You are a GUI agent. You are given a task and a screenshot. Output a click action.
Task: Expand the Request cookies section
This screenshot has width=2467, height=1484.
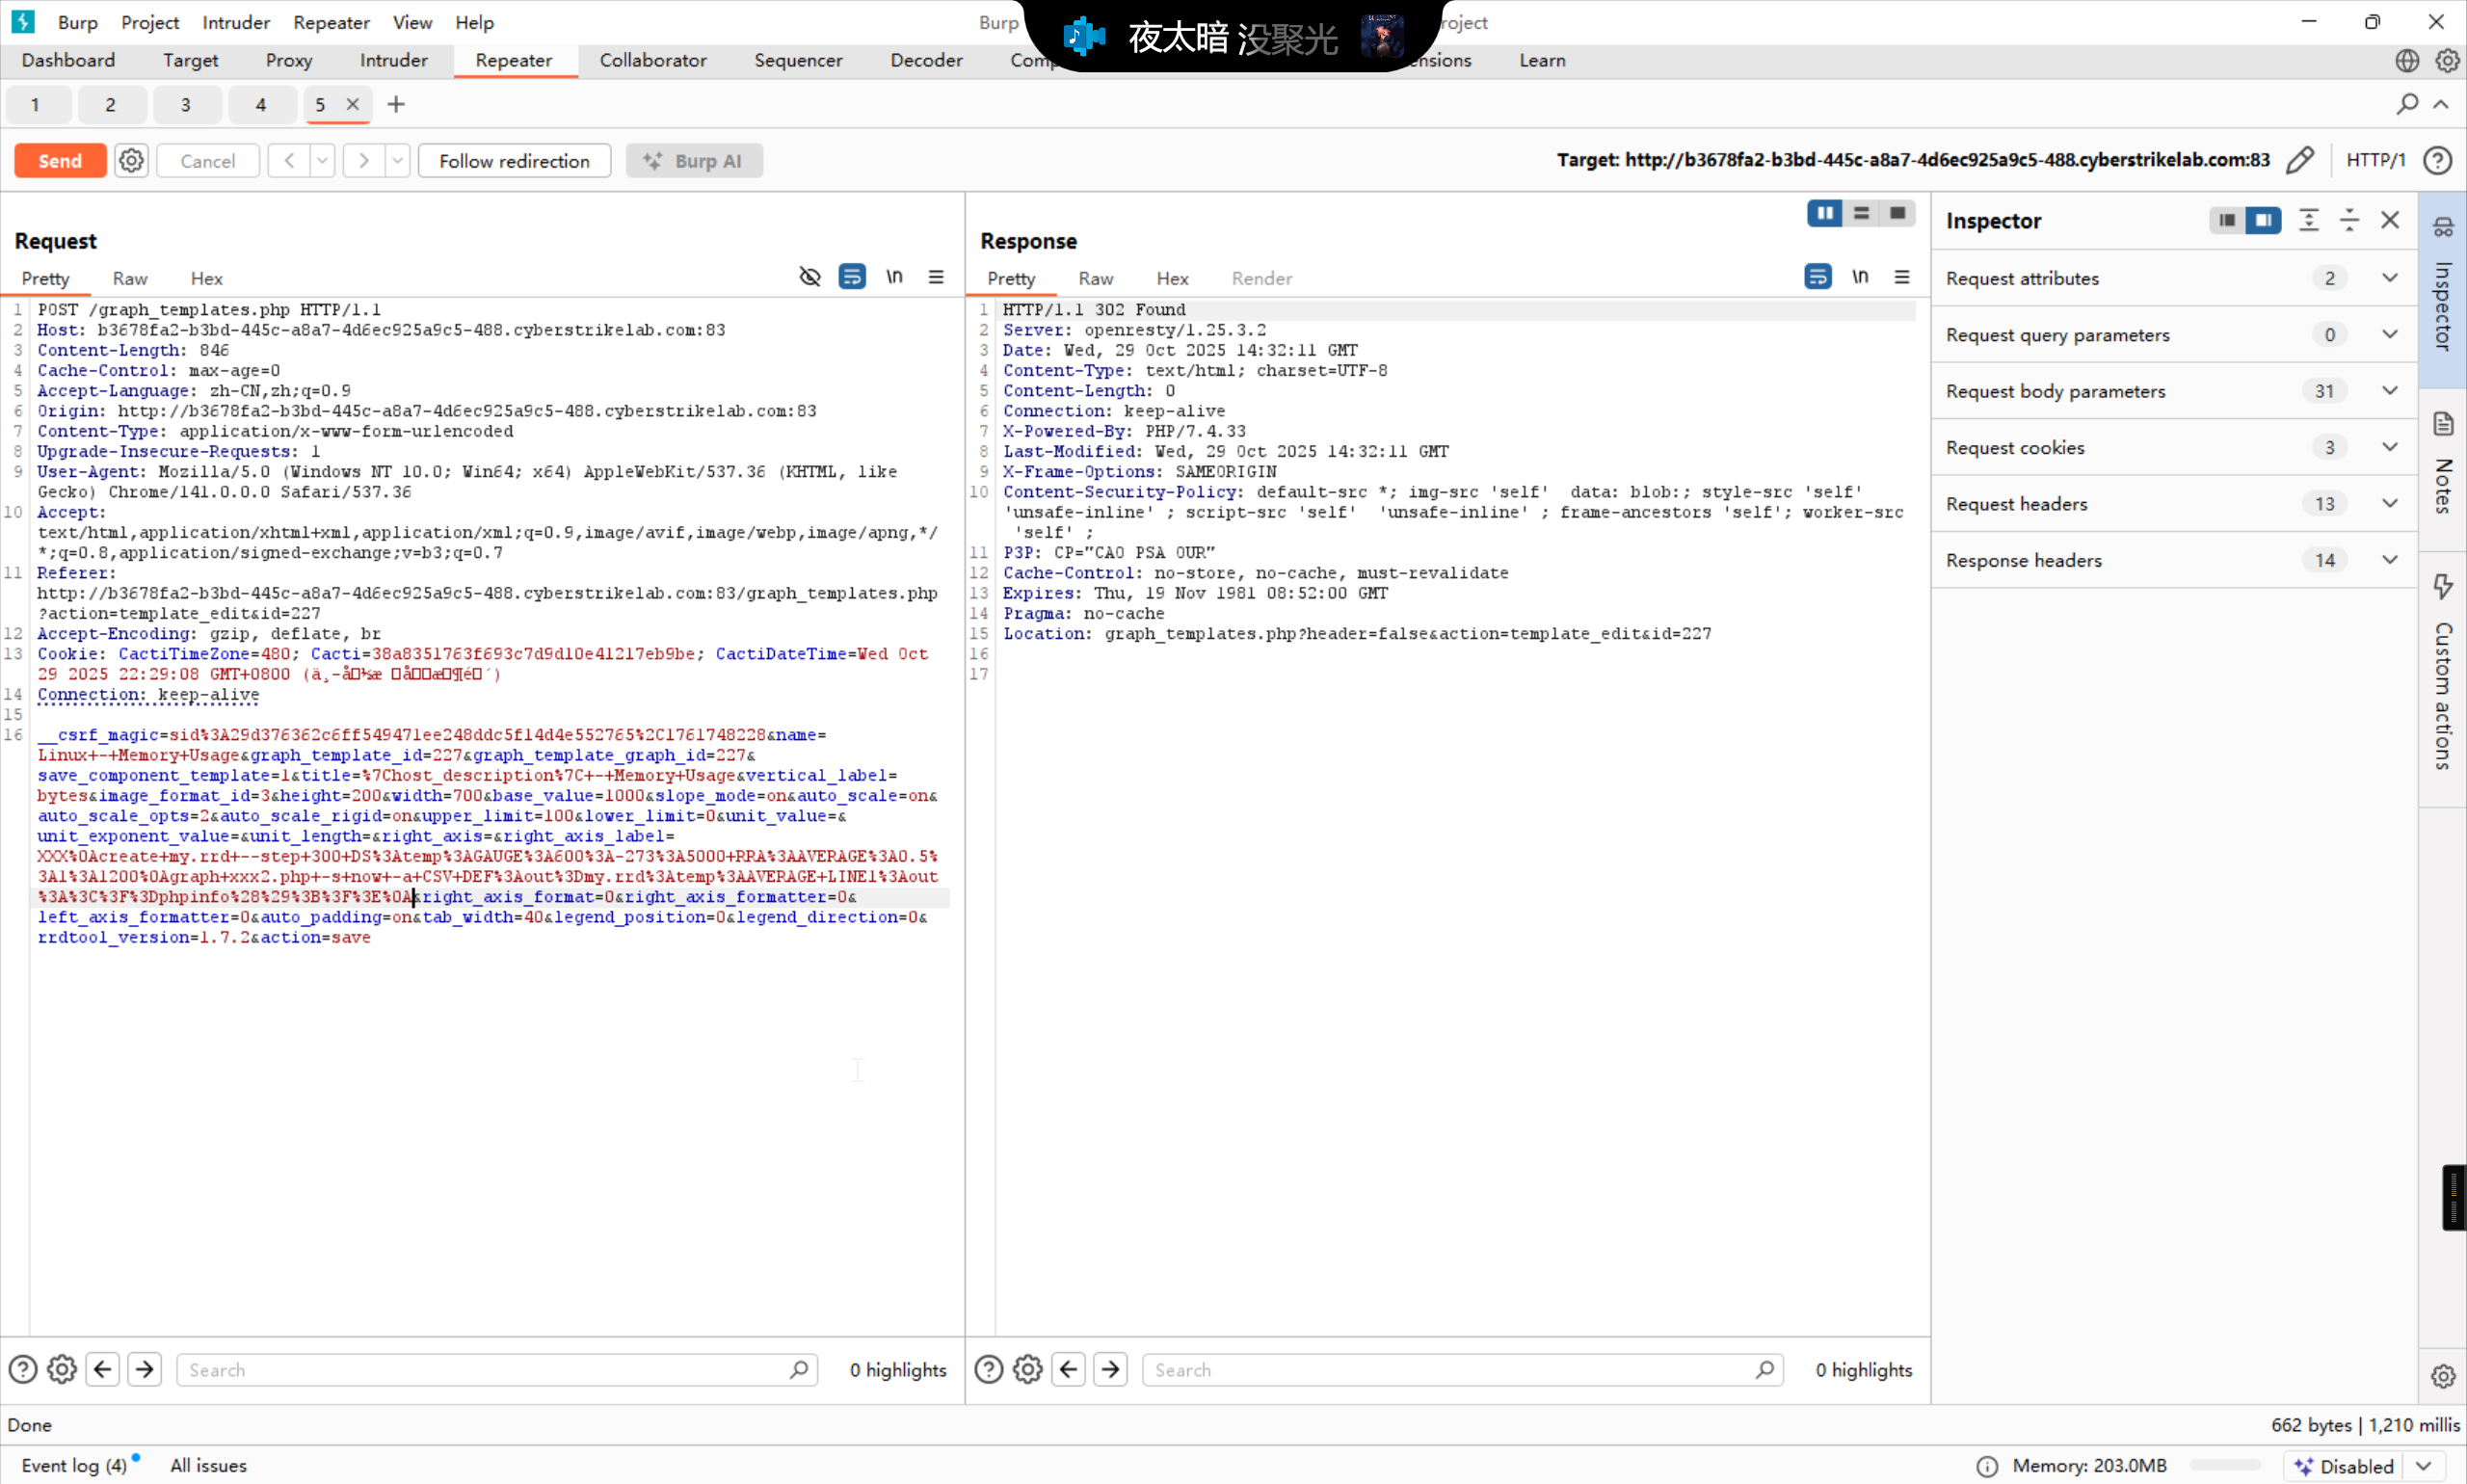click(x=2390, y=447)
